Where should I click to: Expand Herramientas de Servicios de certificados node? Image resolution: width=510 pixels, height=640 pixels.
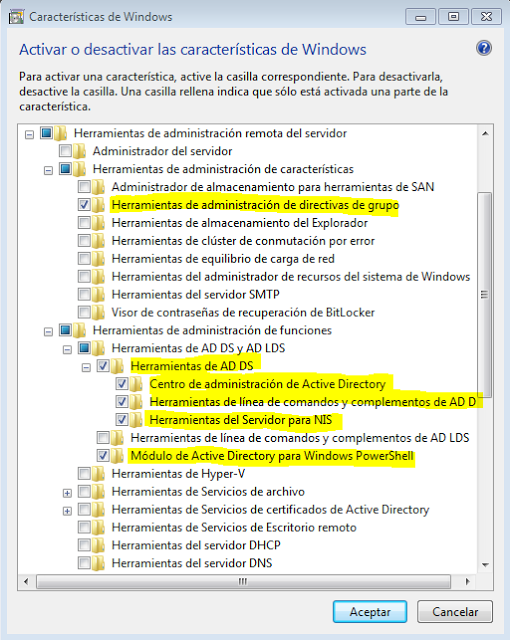point(67,511)
